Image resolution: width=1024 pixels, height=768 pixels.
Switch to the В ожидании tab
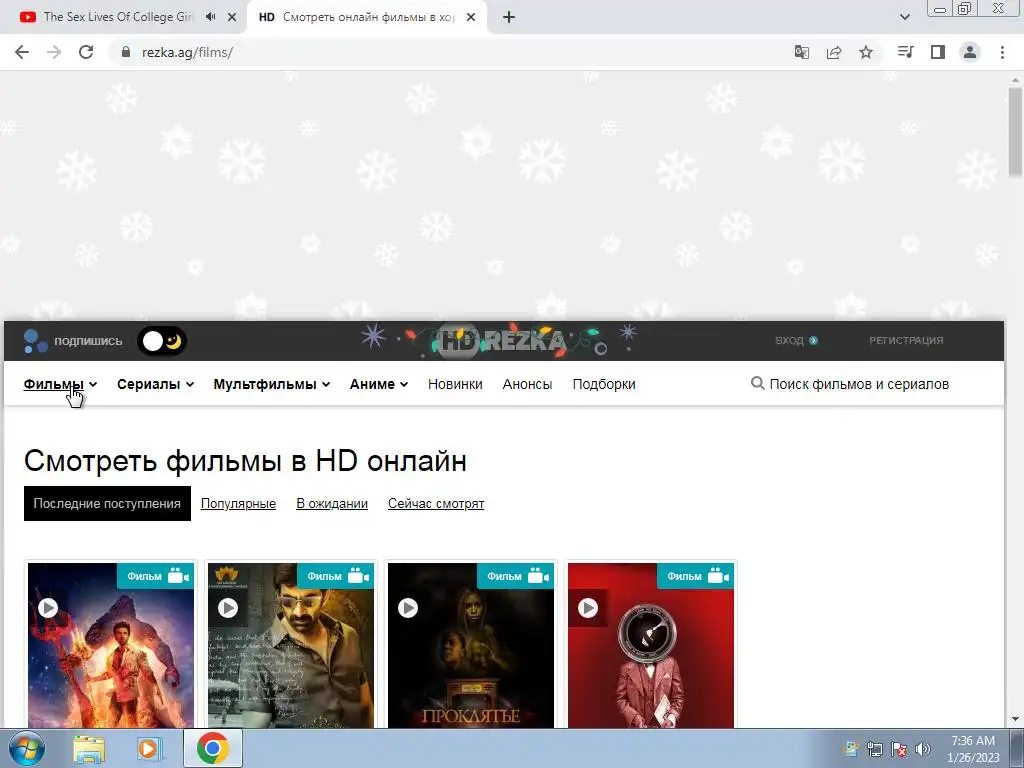332,504
